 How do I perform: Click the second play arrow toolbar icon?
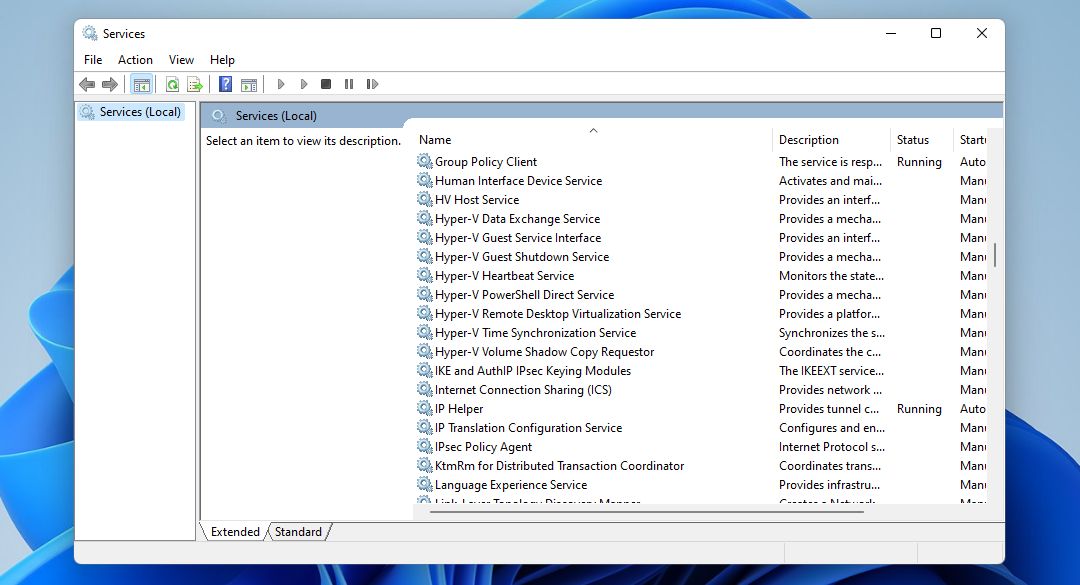tap(304, 84)
